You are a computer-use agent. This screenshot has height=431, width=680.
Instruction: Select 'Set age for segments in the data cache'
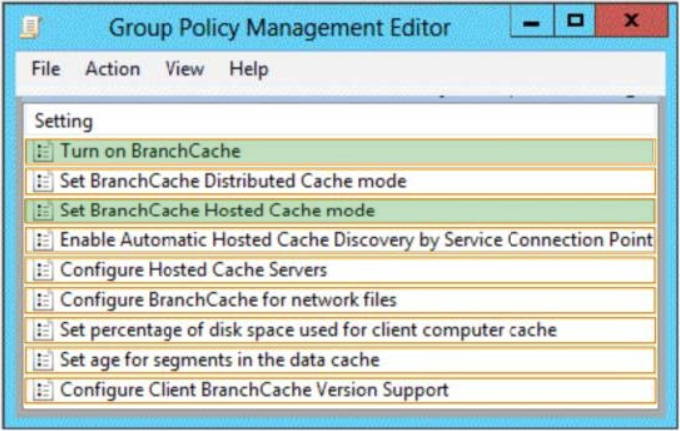[220, 360]
